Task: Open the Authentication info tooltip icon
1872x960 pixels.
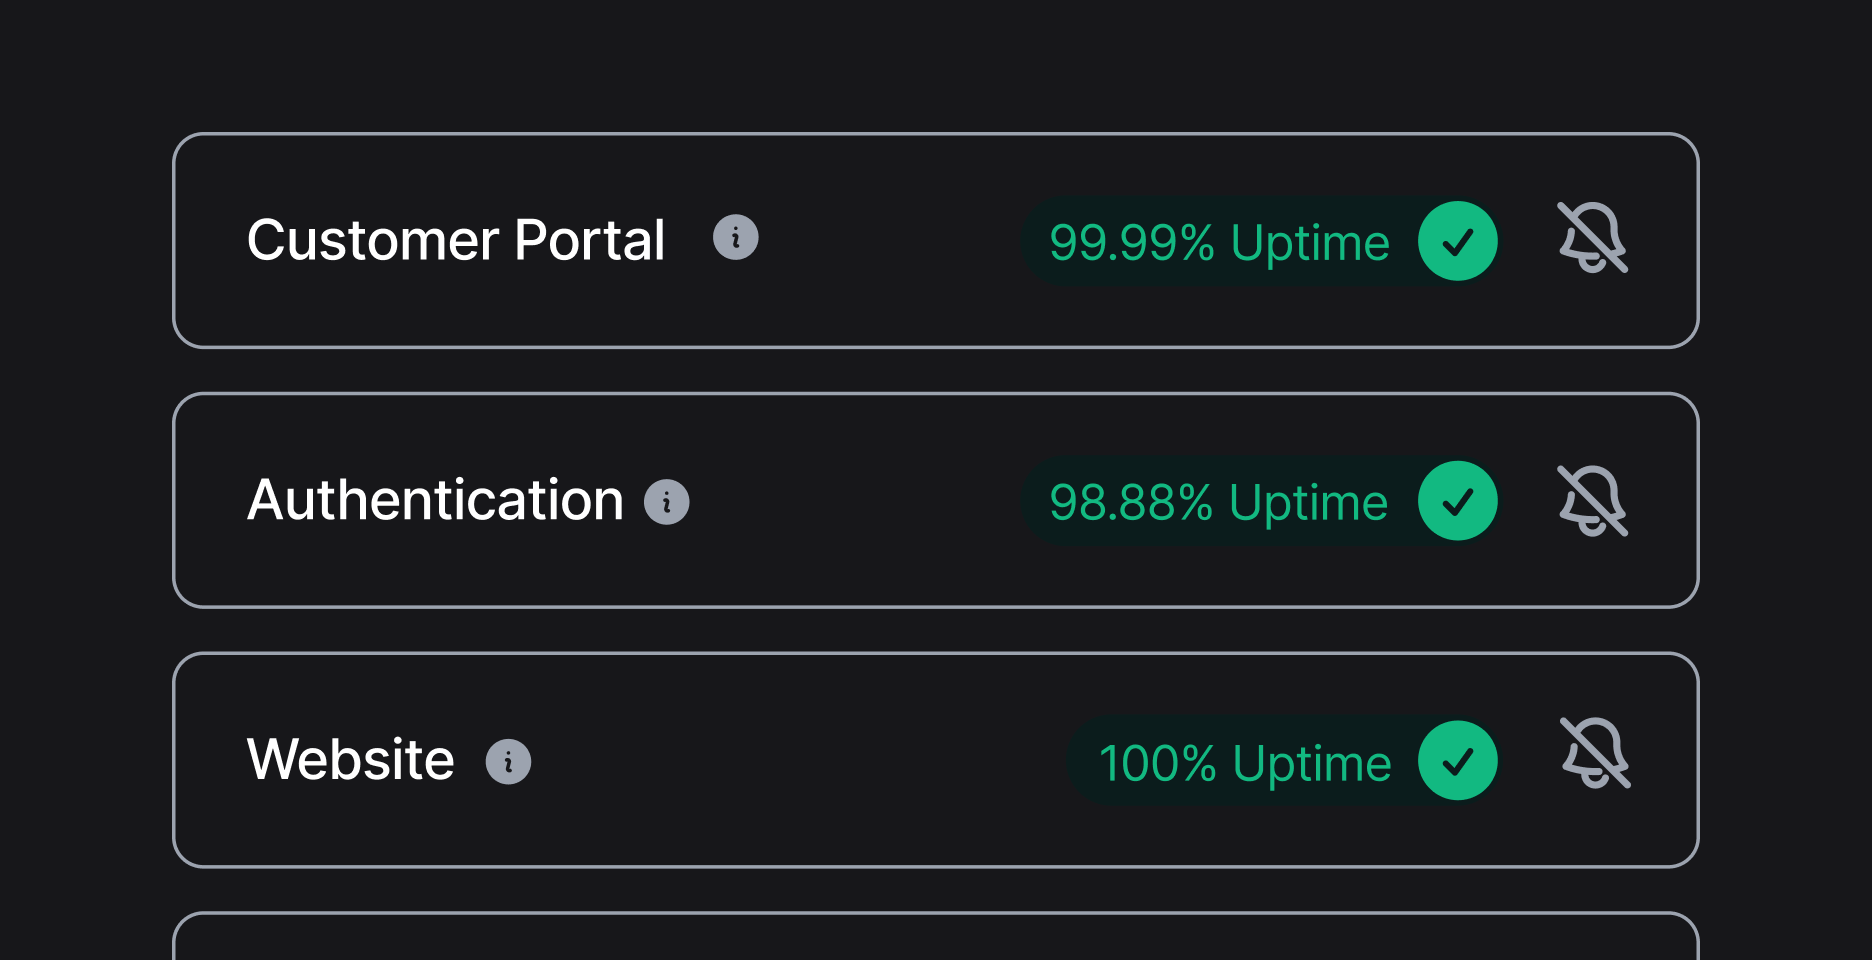Action: point(667,502)
